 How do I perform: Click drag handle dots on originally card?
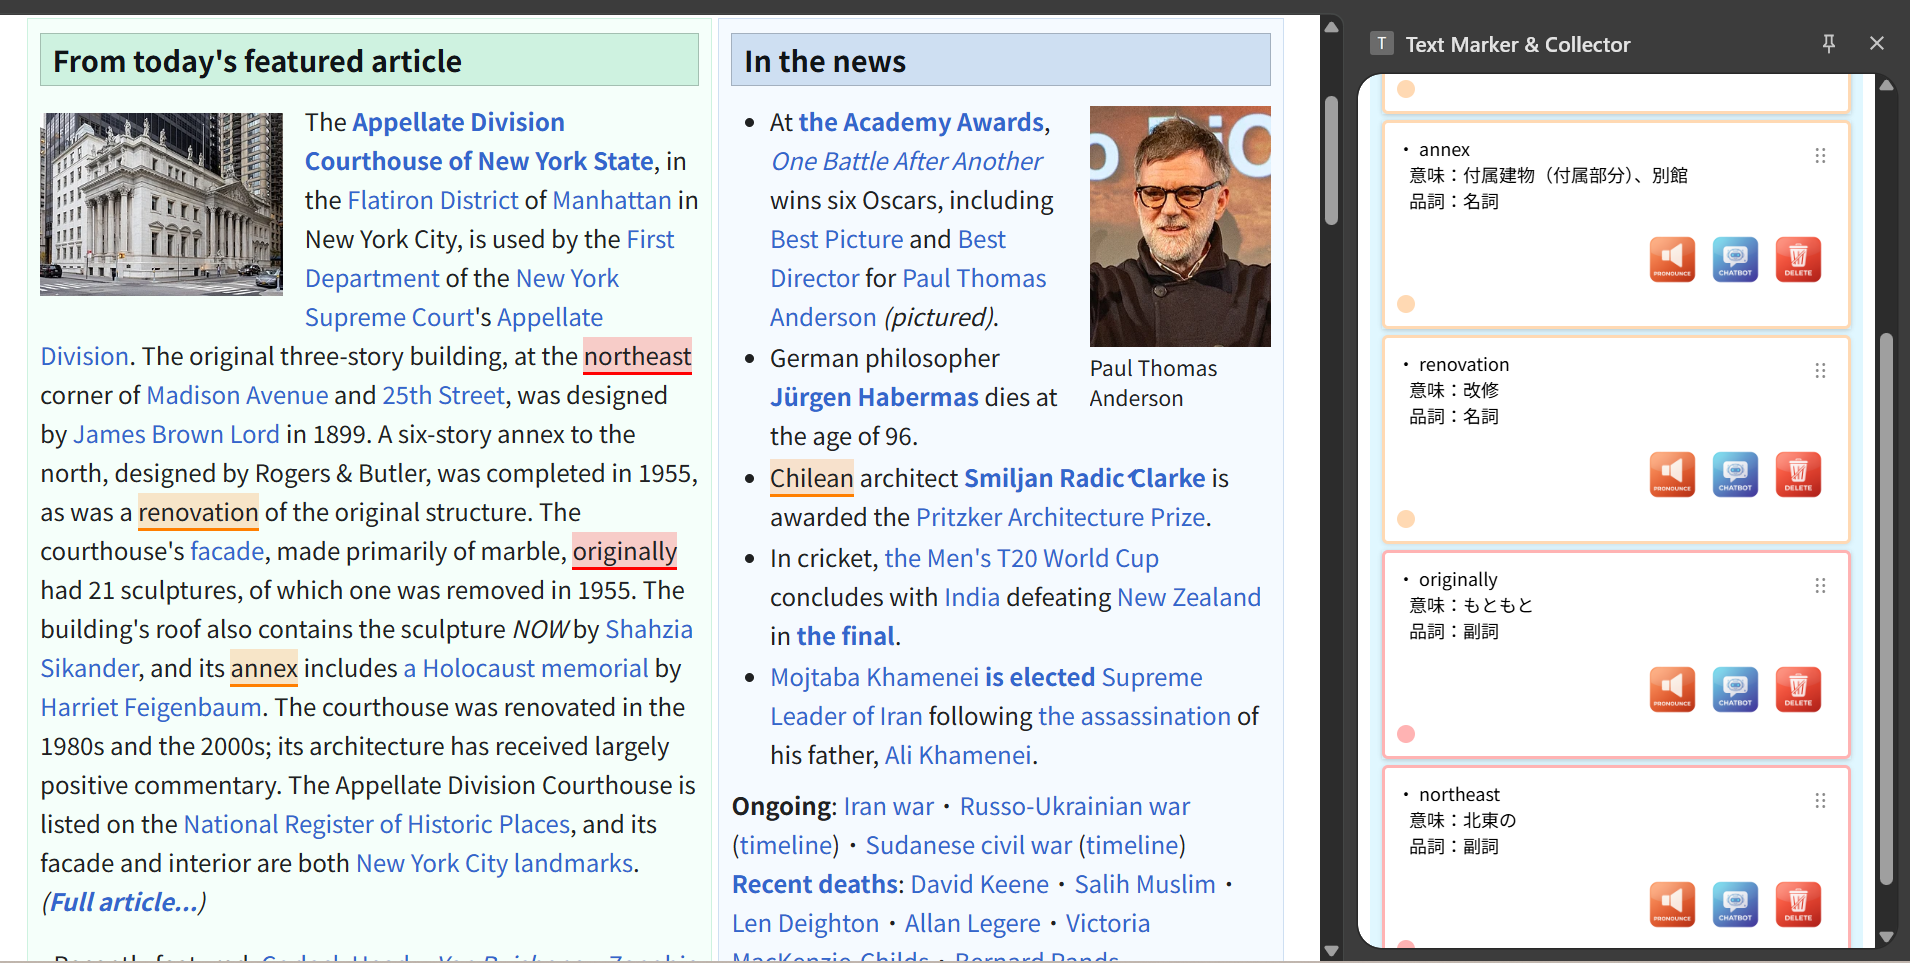click(x=1820, y=586)
